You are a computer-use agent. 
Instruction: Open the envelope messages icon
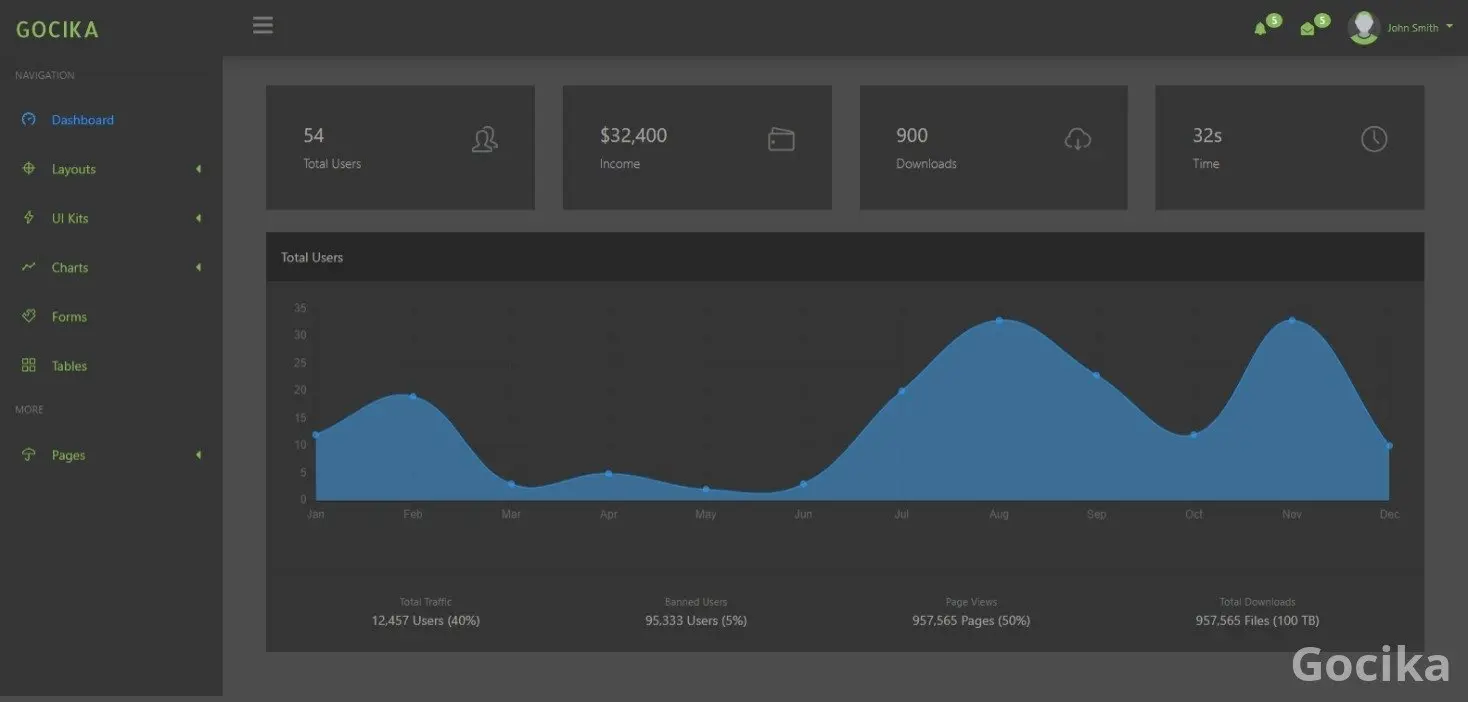click(1307, 29)
